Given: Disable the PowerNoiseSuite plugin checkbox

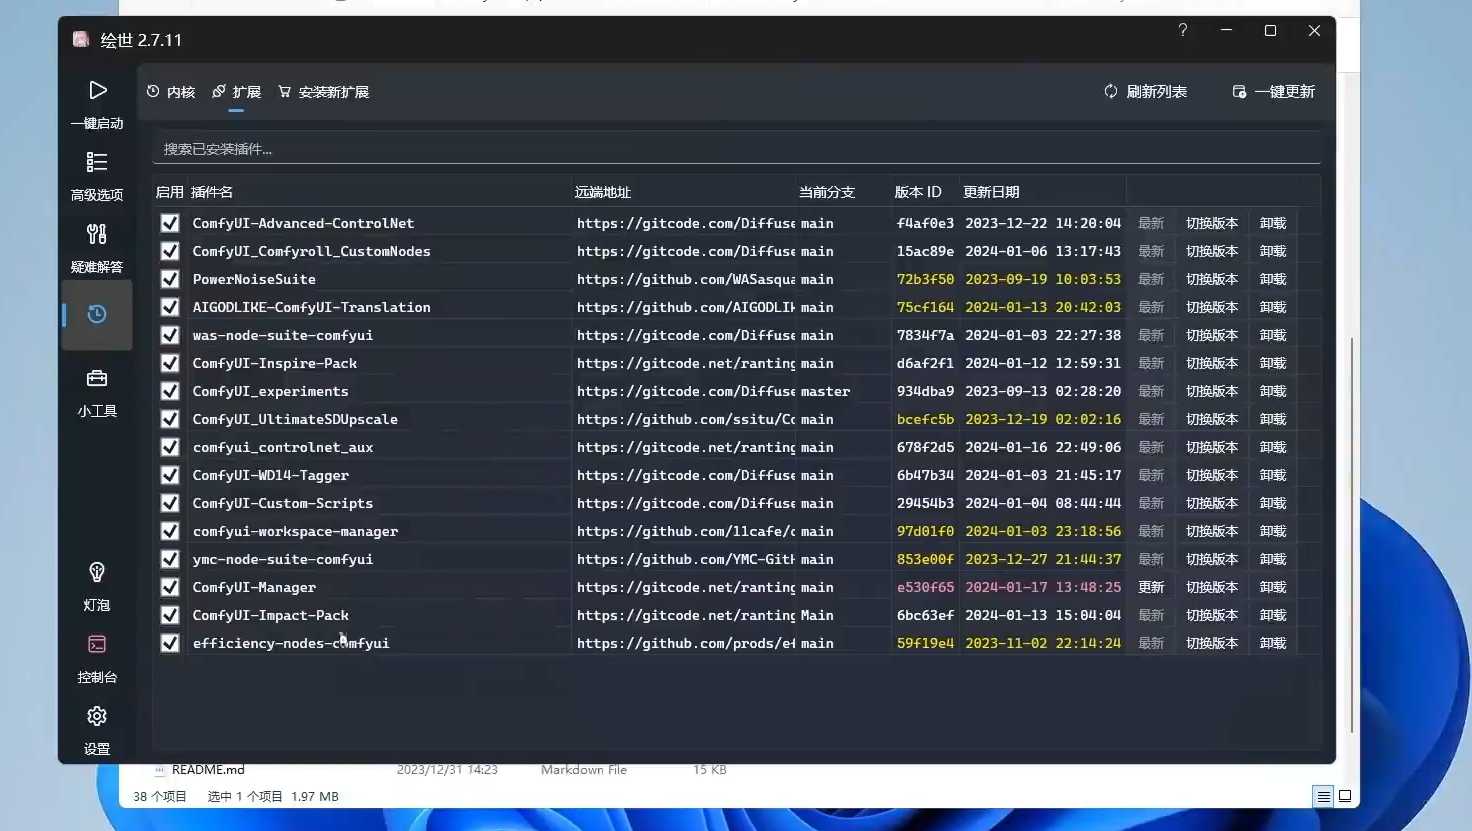Looking at the screenshot, I should click(170, 279).
